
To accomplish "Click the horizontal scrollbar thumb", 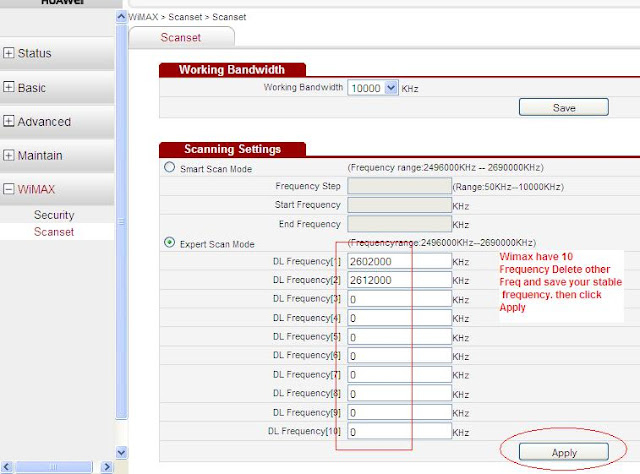I will pyautogui.click(x=54, y=467).
